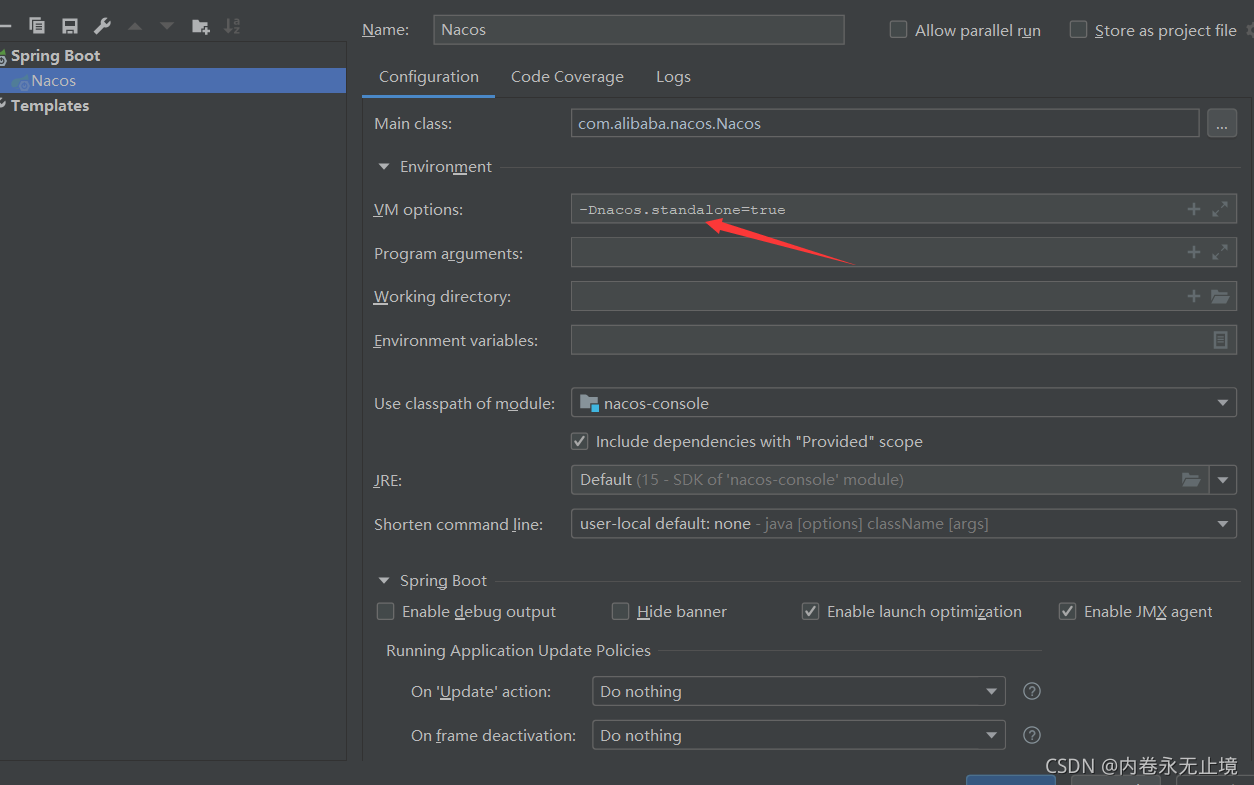The width and height of the screenshot is (1254, 785).
Task: Switch to Configuration tab
Action: 429,77
